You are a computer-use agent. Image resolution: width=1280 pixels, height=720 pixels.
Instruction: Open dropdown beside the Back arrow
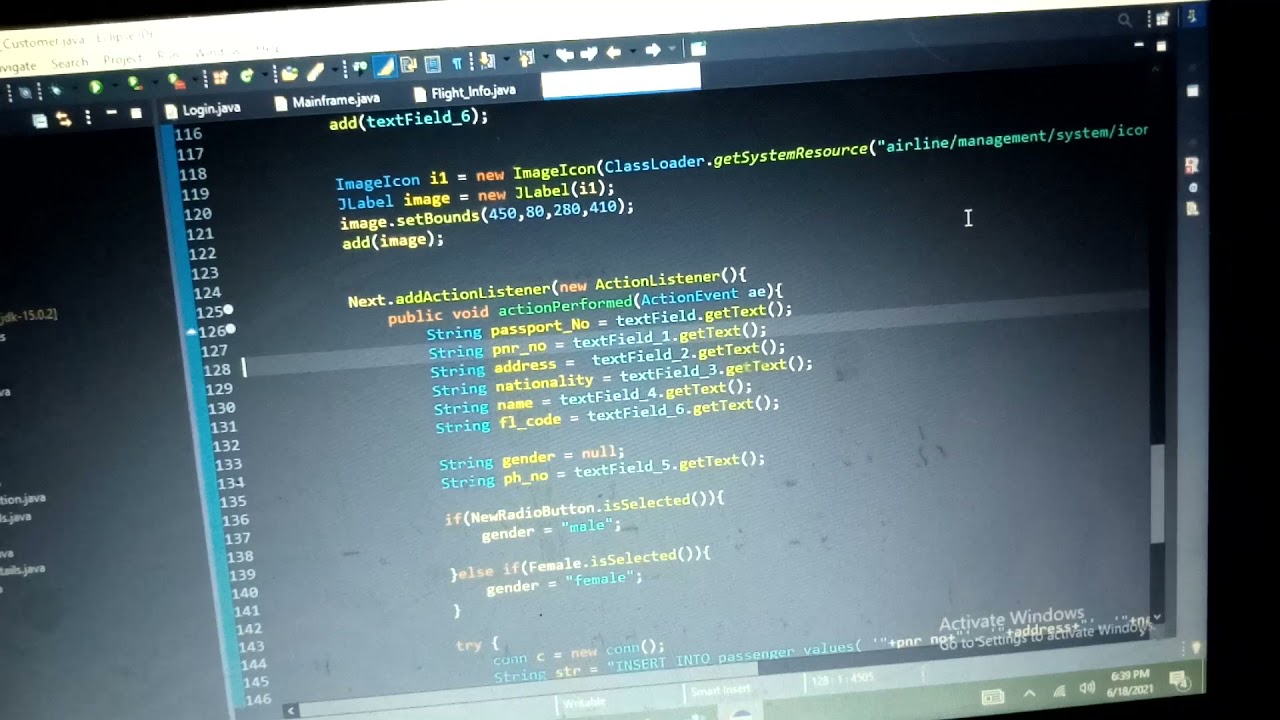[x=633, y=52]
